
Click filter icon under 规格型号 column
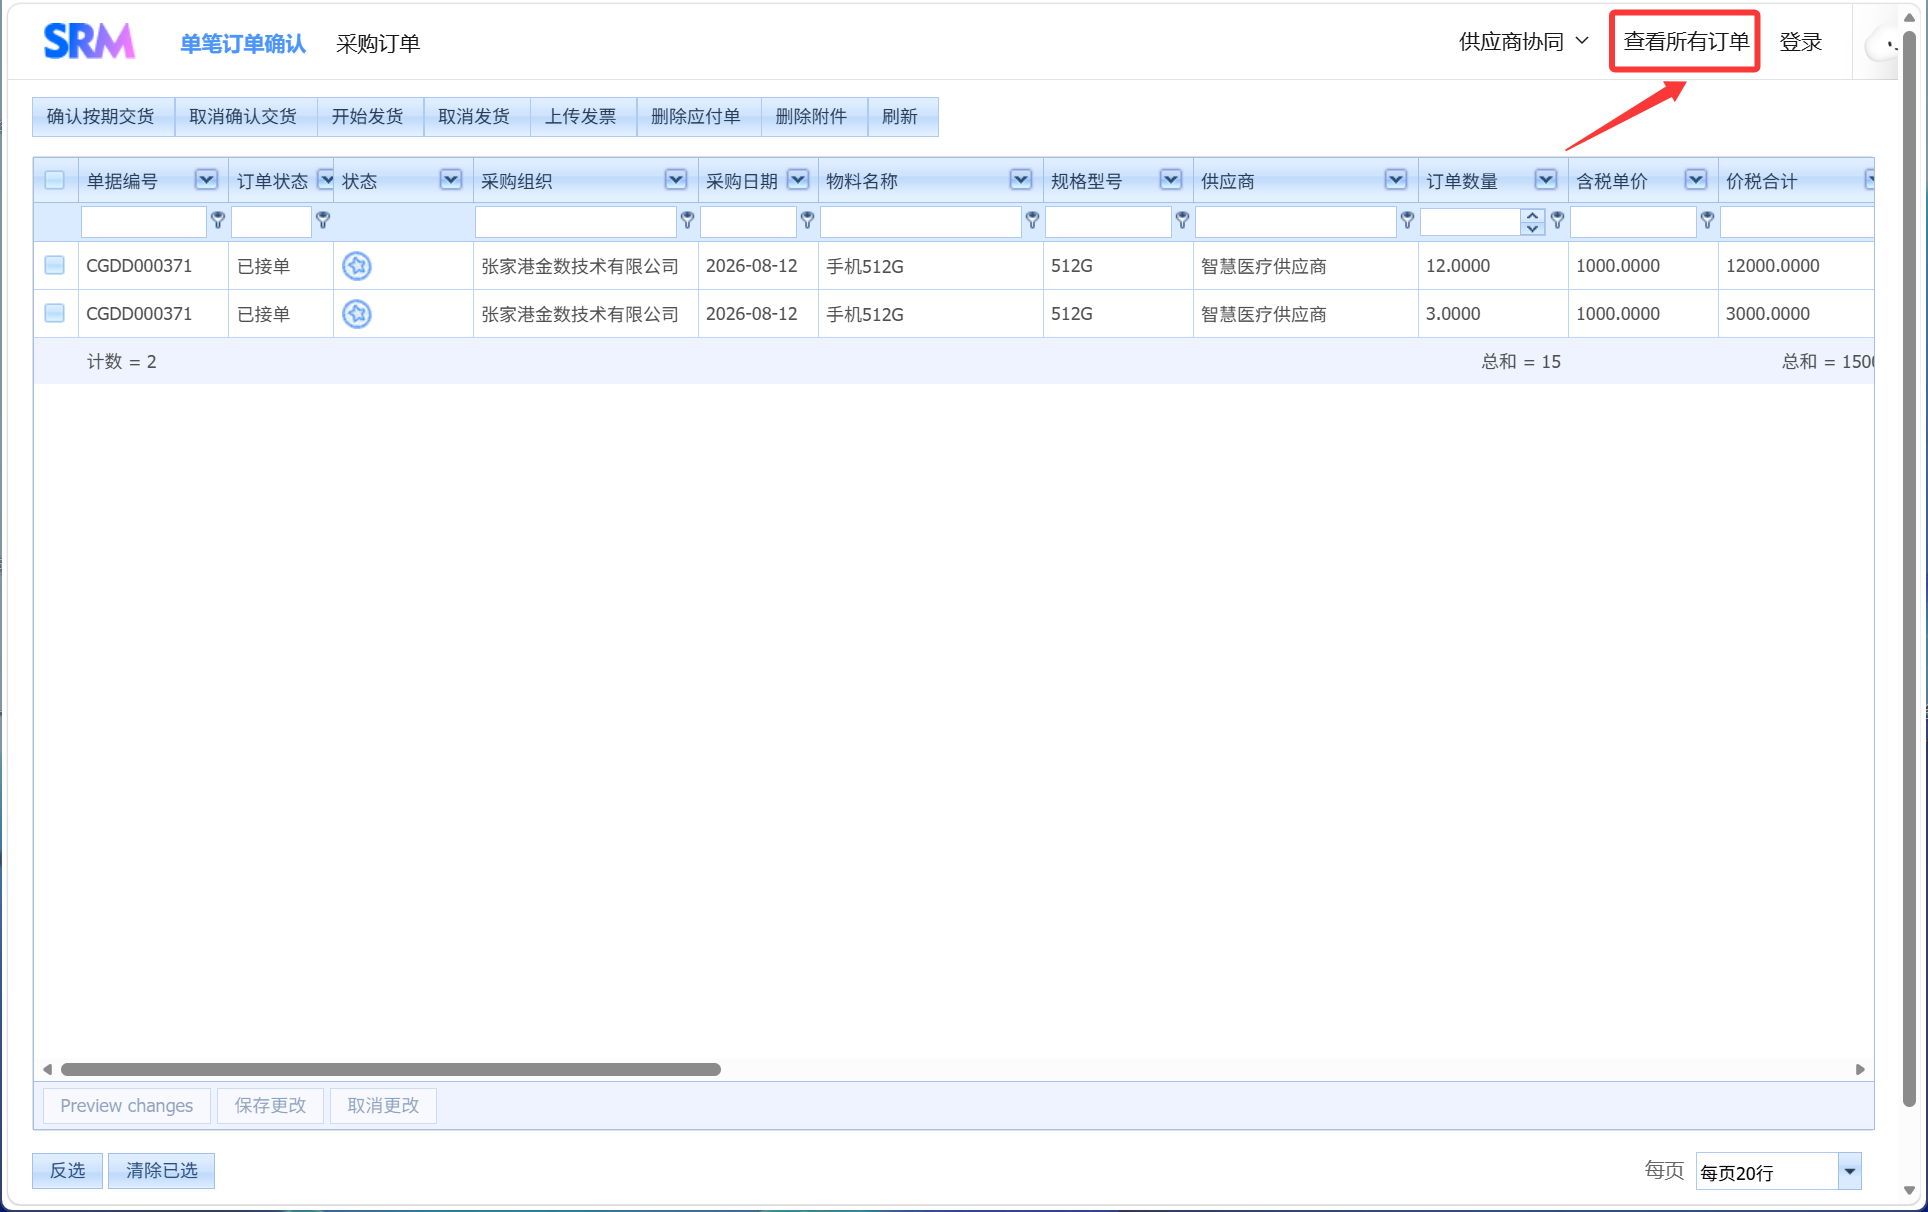tap(1182, 220)
